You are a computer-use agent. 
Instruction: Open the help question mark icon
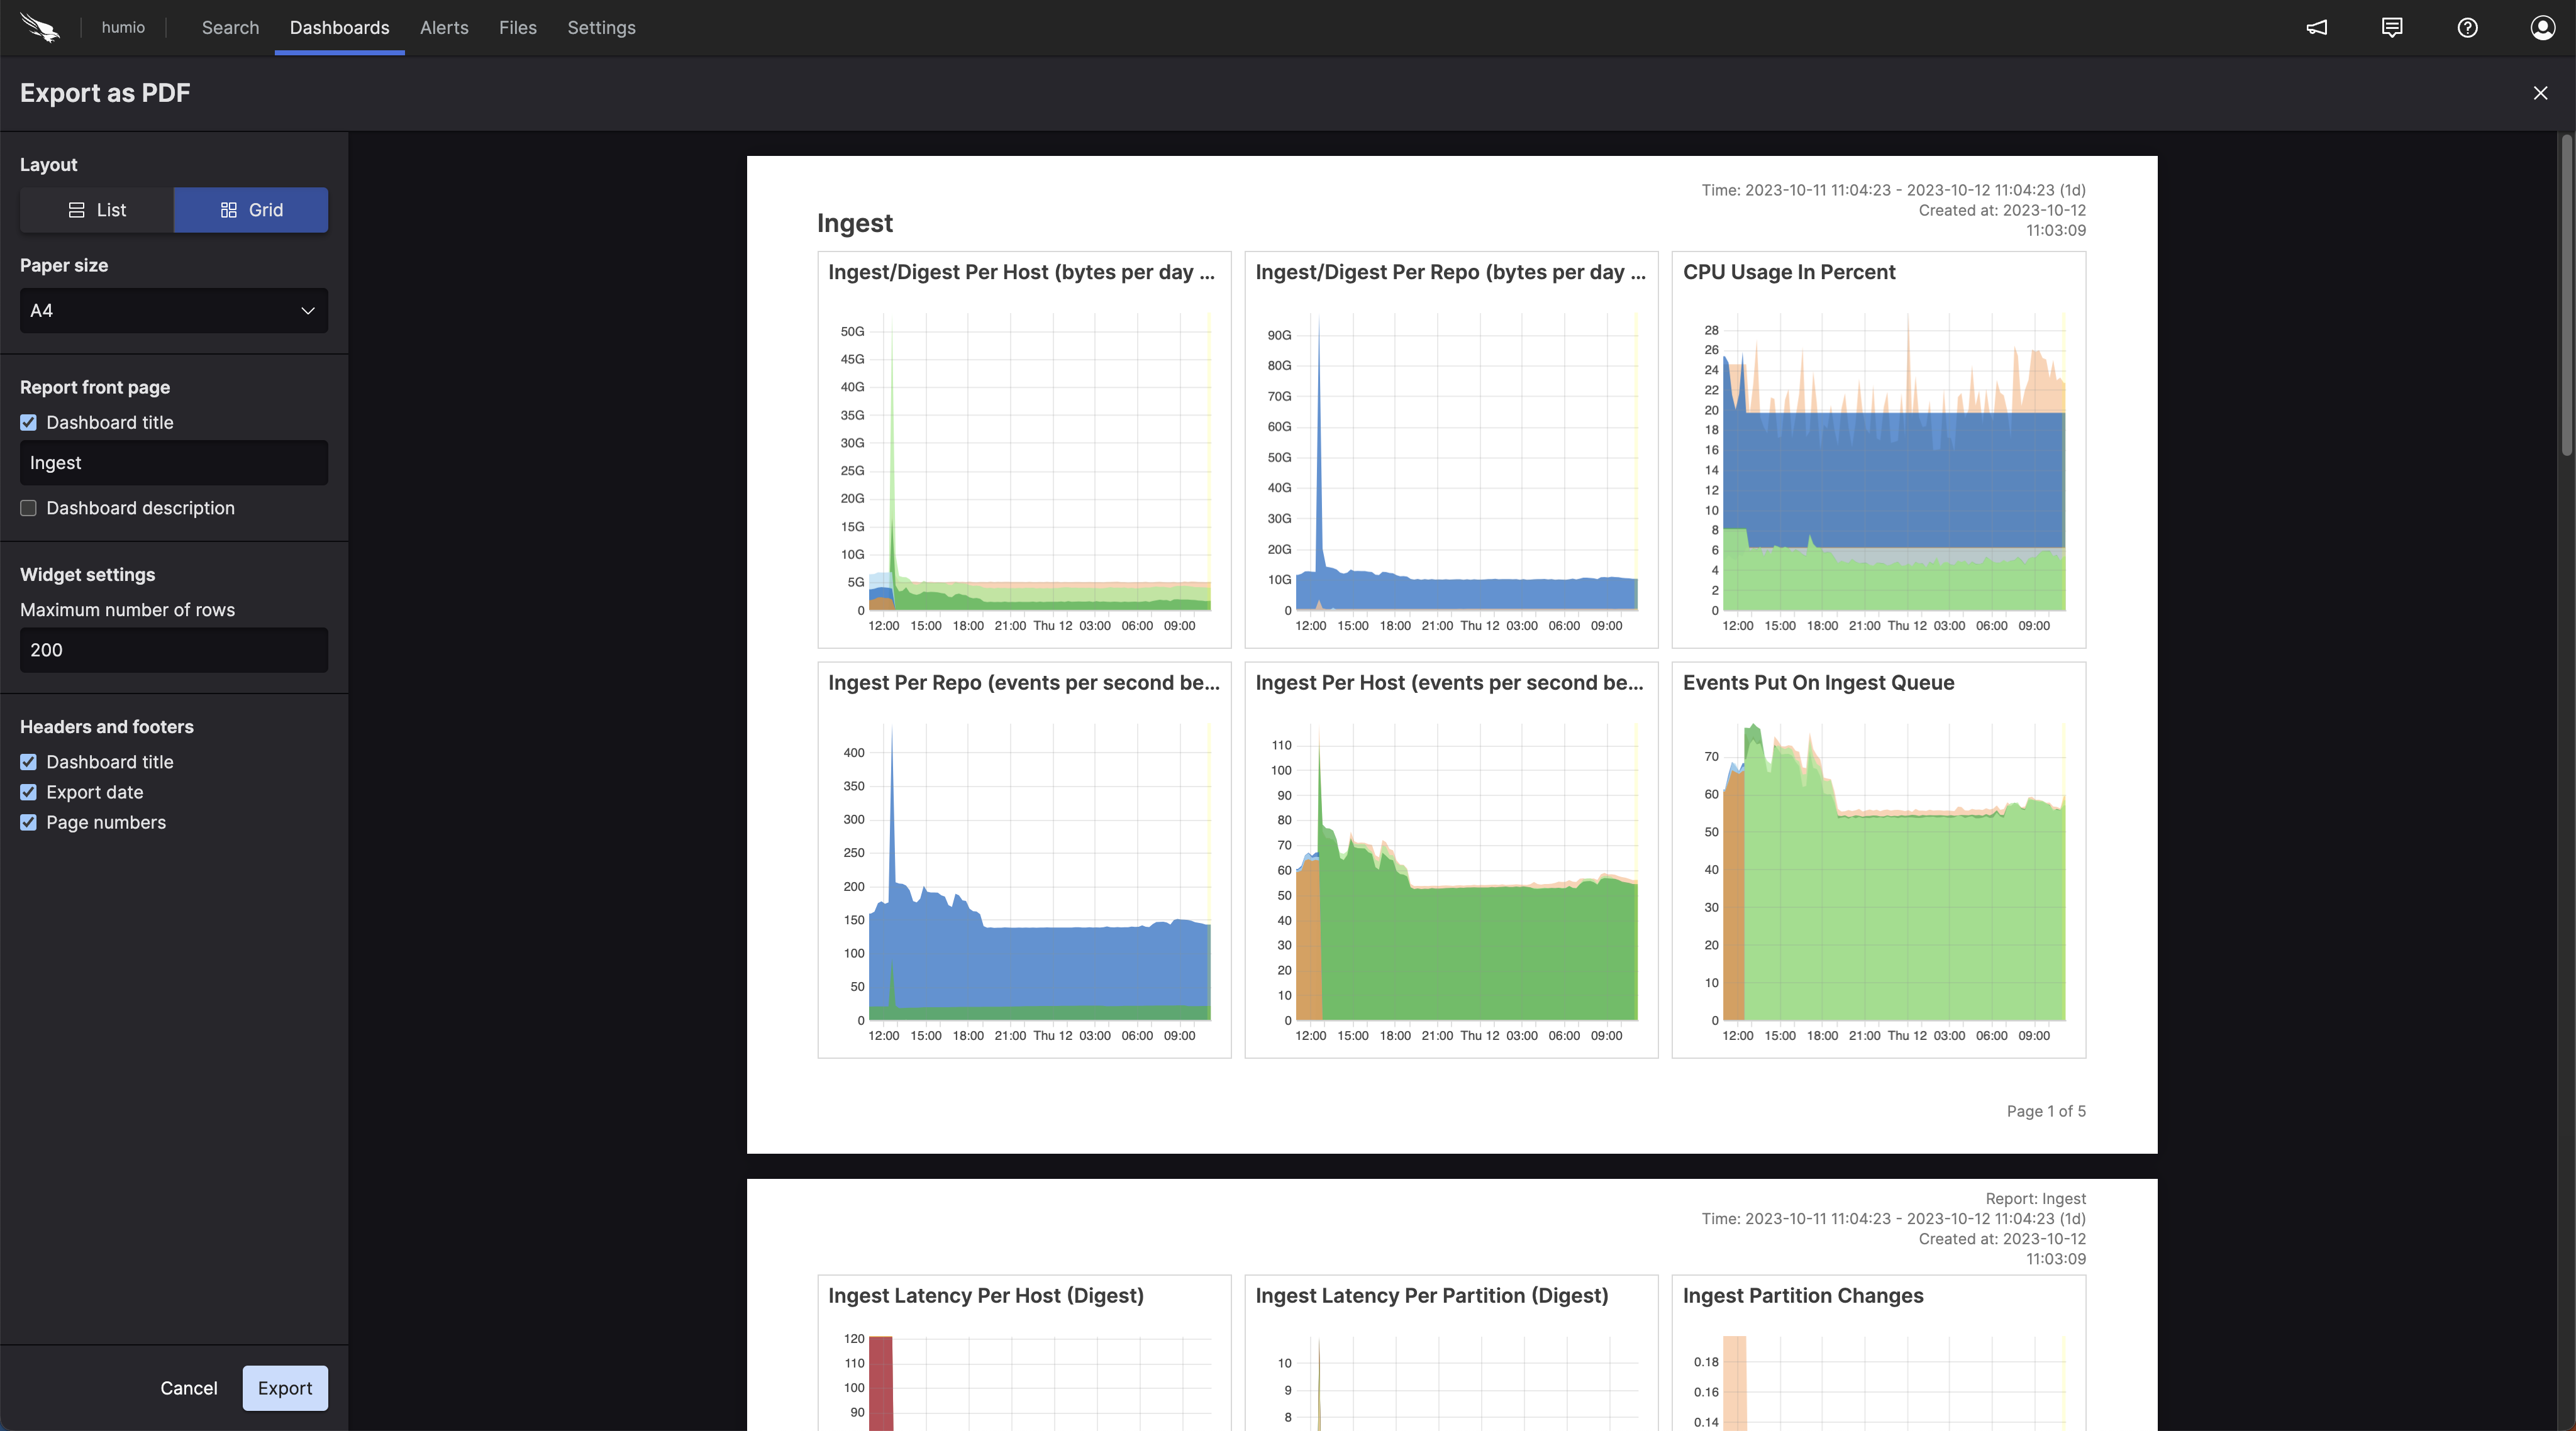[x=2467, y=27]
